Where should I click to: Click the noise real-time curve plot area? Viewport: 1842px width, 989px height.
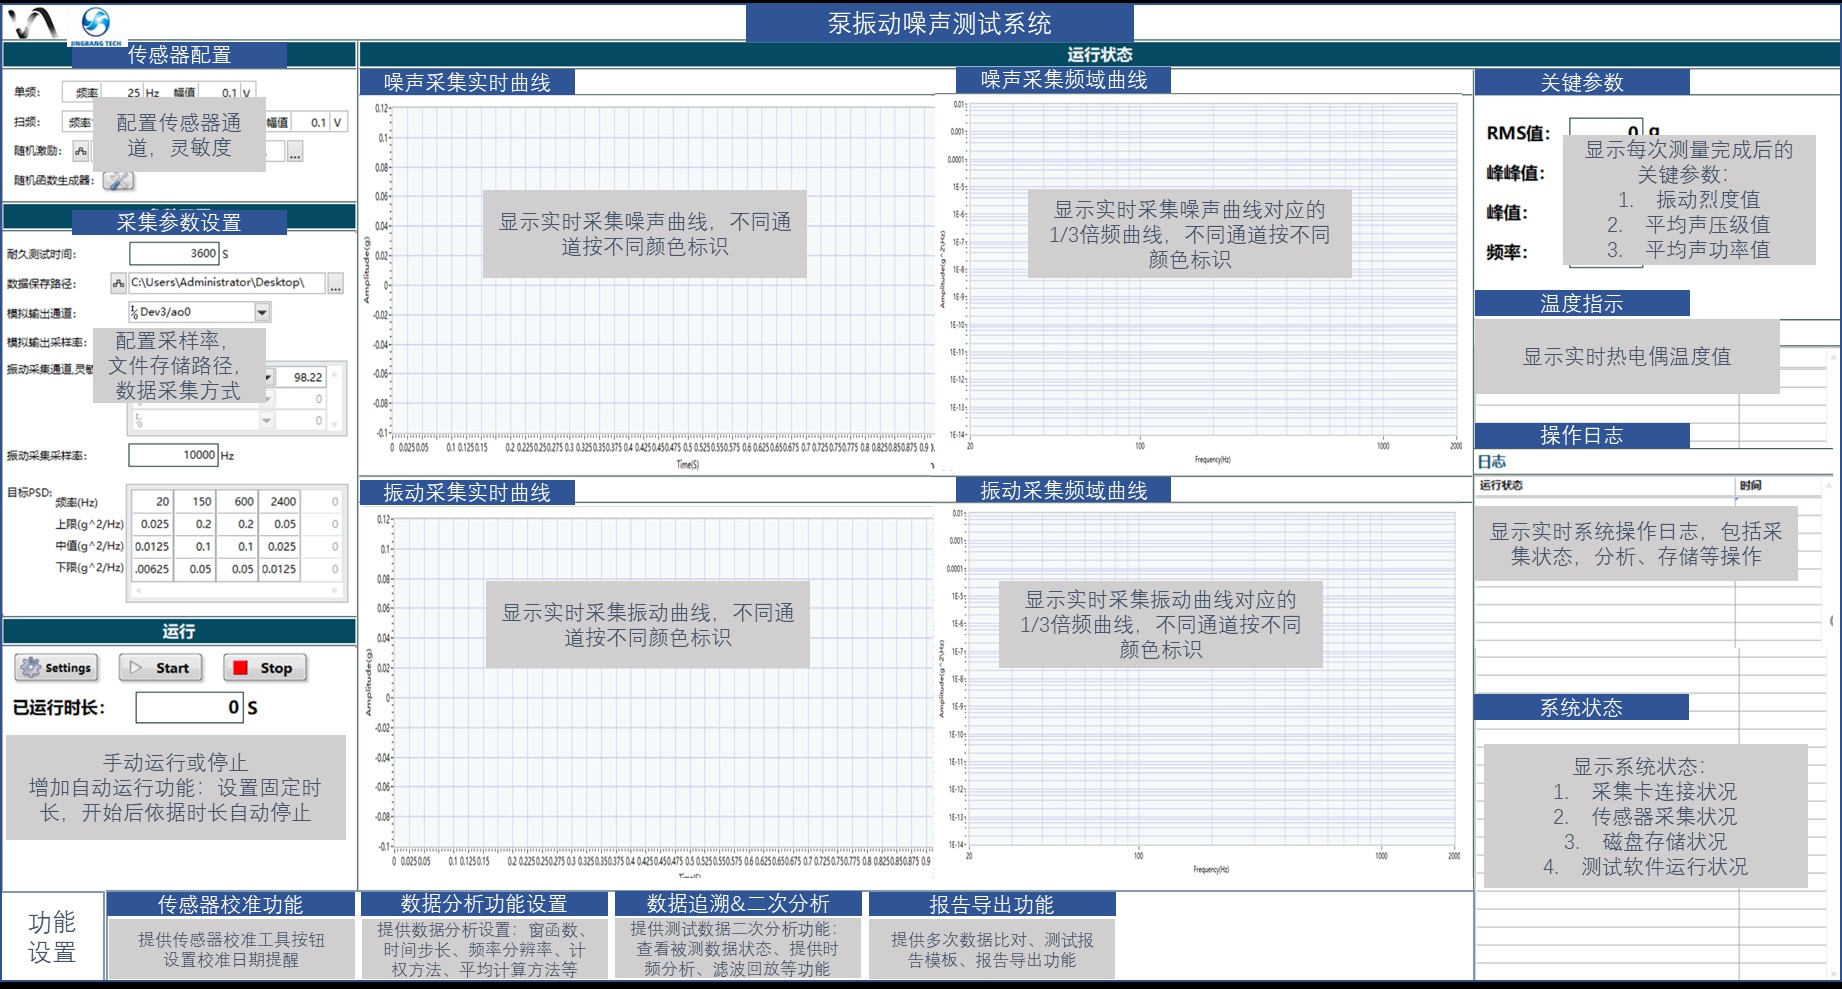[x=662, y=270]
